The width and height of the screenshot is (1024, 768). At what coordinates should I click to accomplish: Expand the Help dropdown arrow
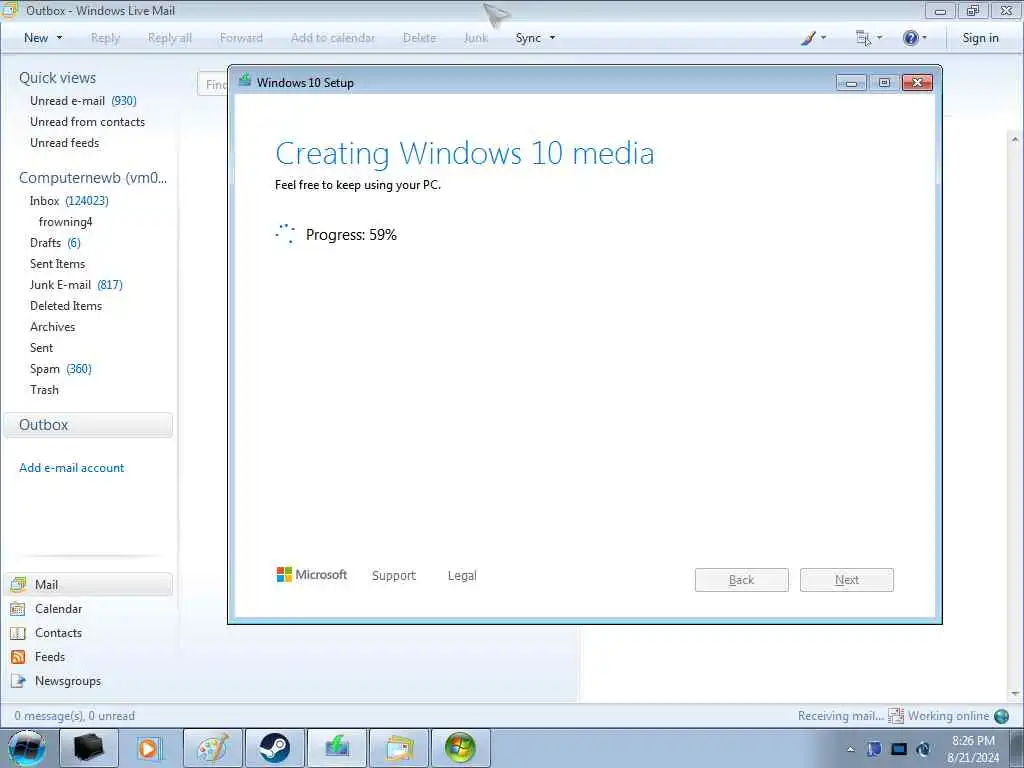(x=924, y=38)
